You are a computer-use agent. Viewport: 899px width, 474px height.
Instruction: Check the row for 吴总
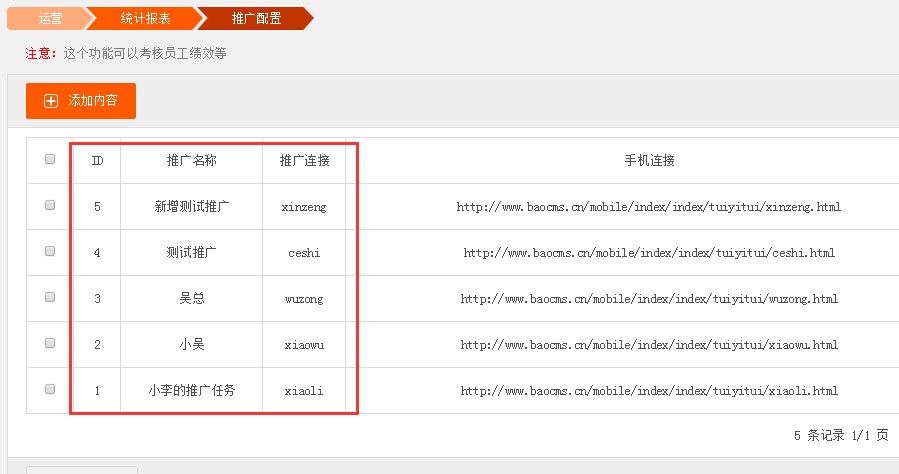pos(50,297)
